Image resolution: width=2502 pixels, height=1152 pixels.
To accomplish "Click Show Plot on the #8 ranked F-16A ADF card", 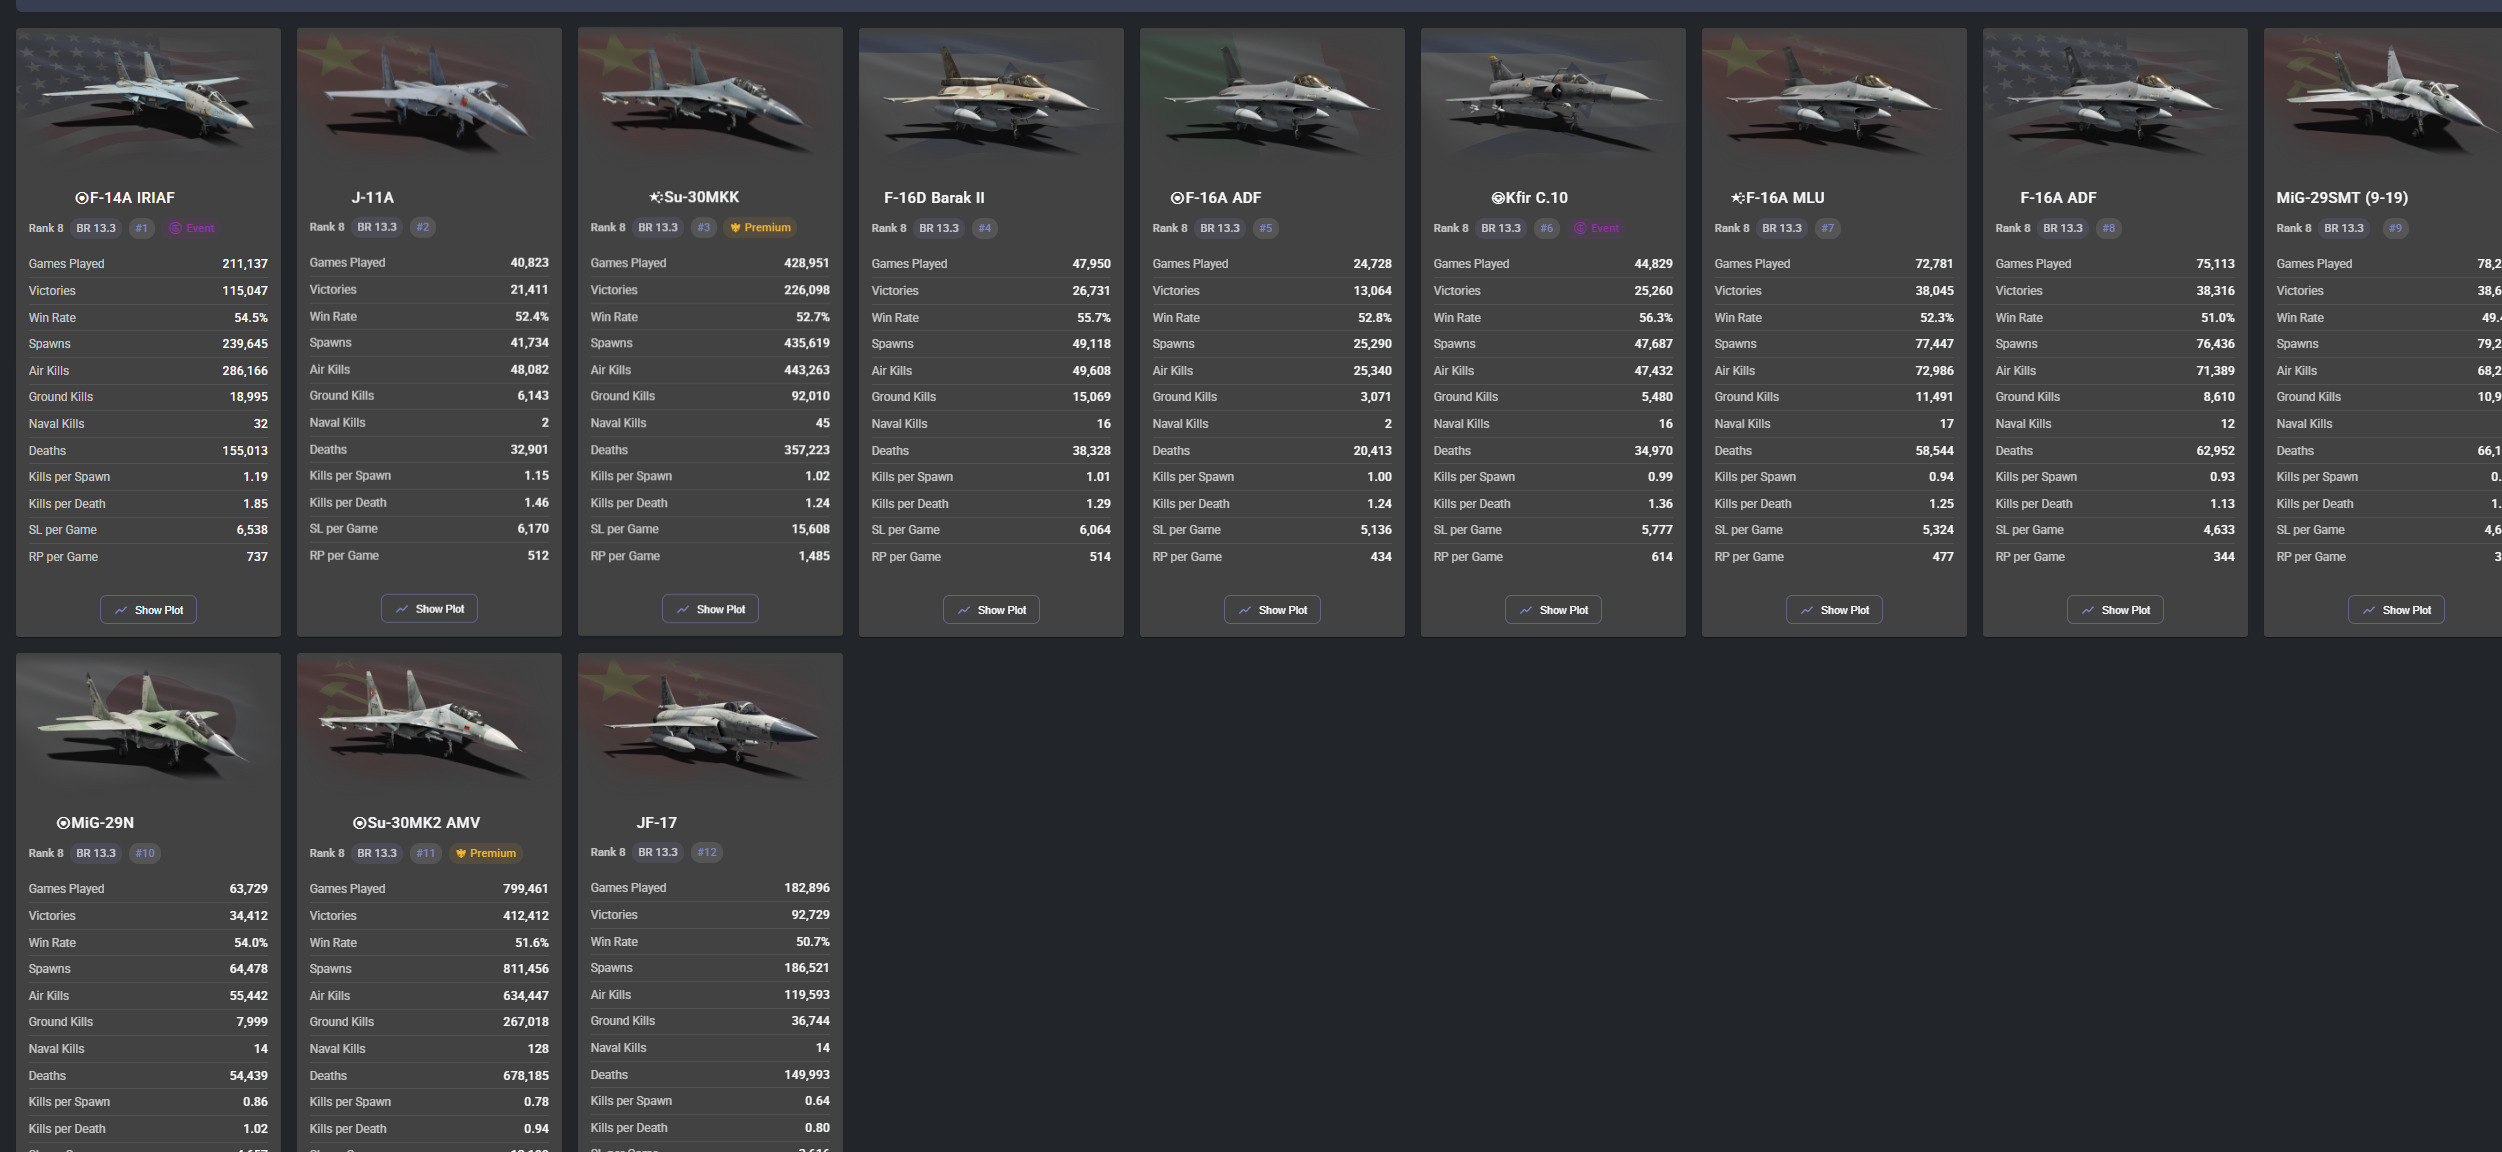I will point(2115,610).
